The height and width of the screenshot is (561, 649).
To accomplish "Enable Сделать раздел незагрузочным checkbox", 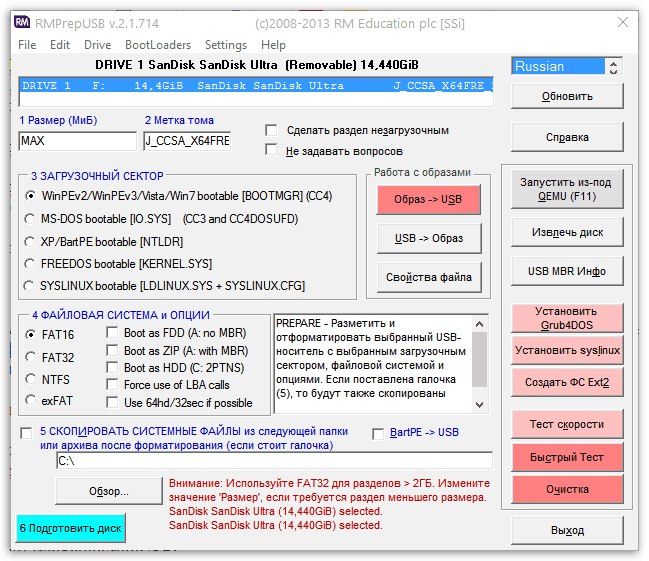I will (x=271, y=130).
